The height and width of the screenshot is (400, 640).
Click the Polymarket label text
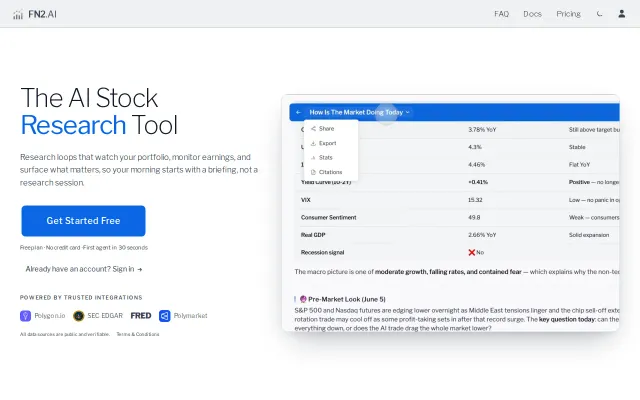point(191,316)
